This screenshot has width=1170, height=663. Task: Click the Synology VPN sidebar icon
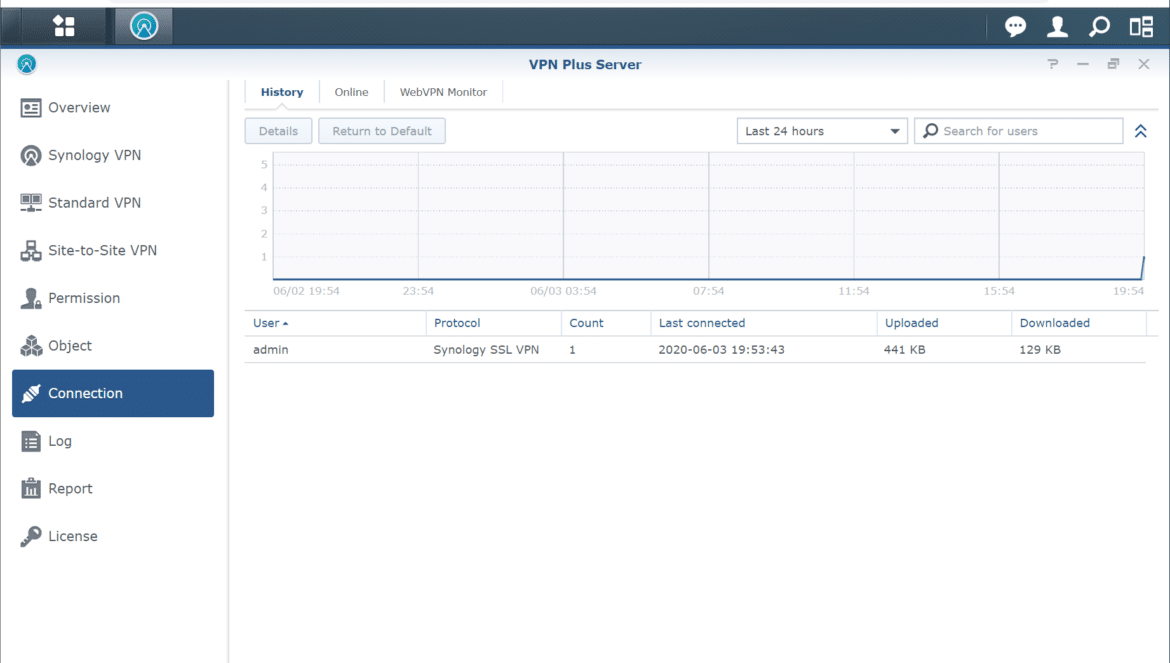pos(31,155)
